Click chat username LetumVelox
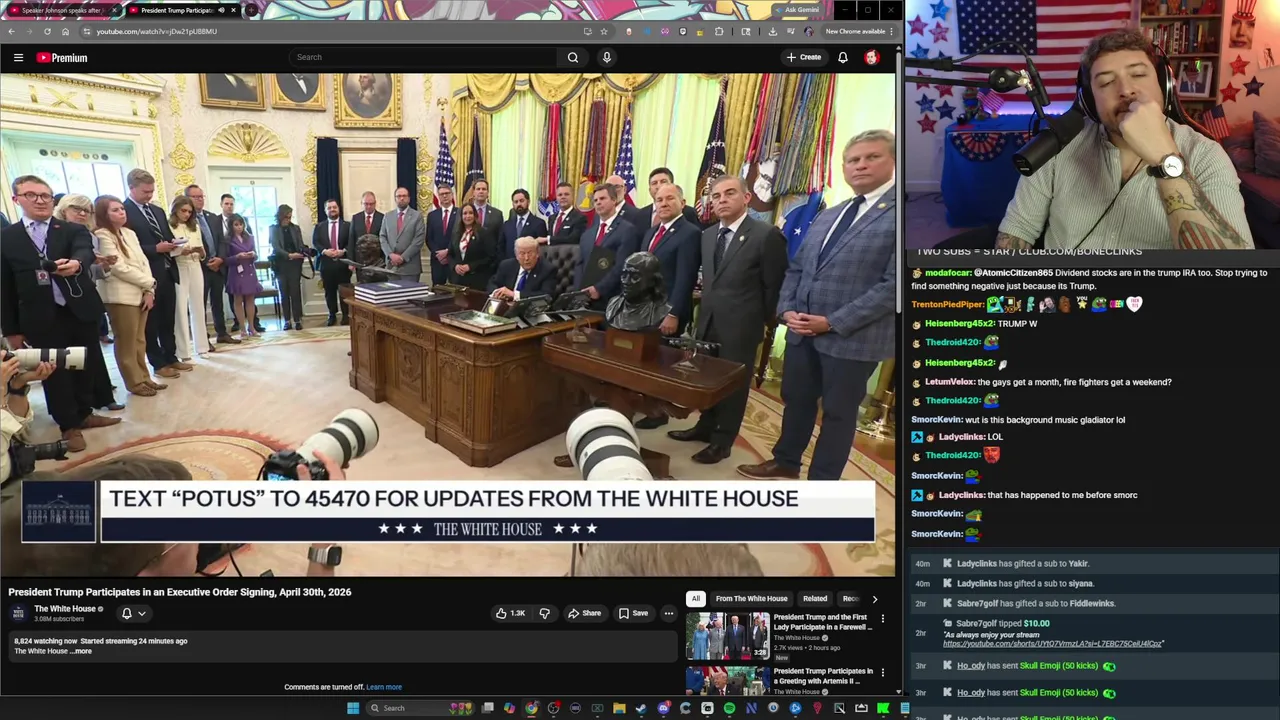The width and height of the screenshot is (1280, 720). tap(949, 382)
